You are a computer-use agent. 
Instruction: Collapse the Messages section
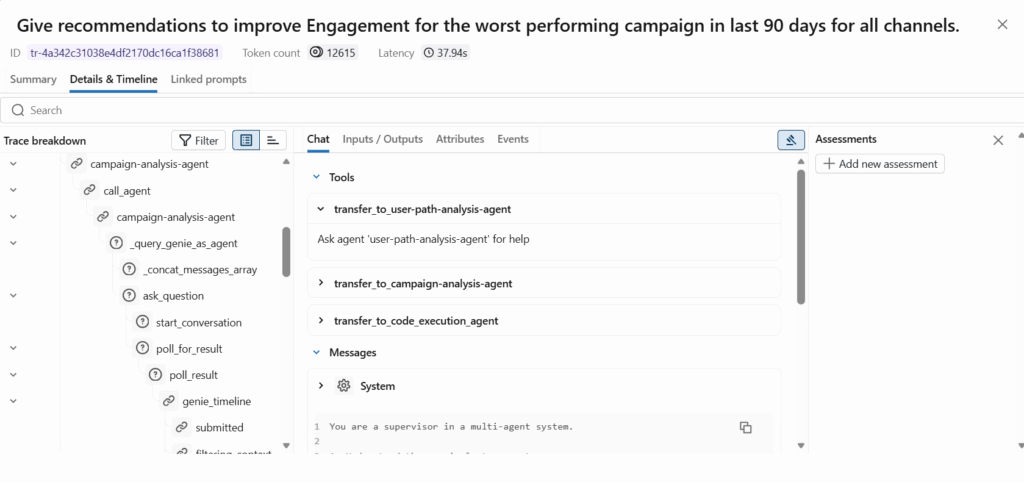tap(317, 352)
